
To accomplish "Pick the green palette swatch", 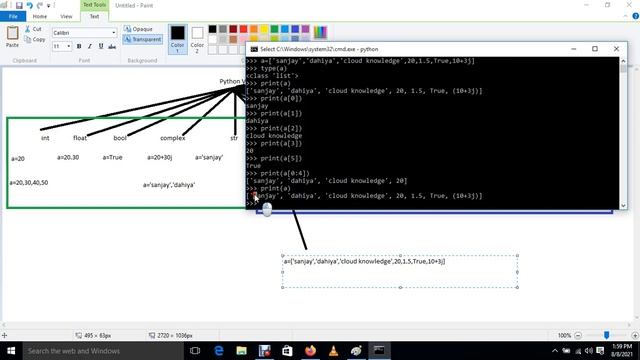I will [x=275, y=29].
